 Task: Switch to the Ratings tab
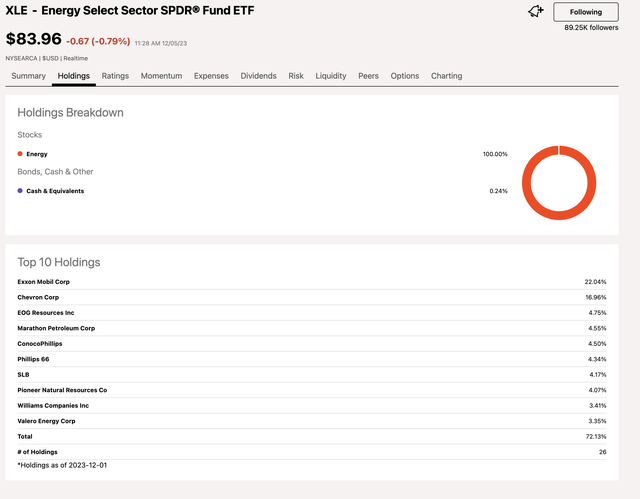(x=115, y=76)
